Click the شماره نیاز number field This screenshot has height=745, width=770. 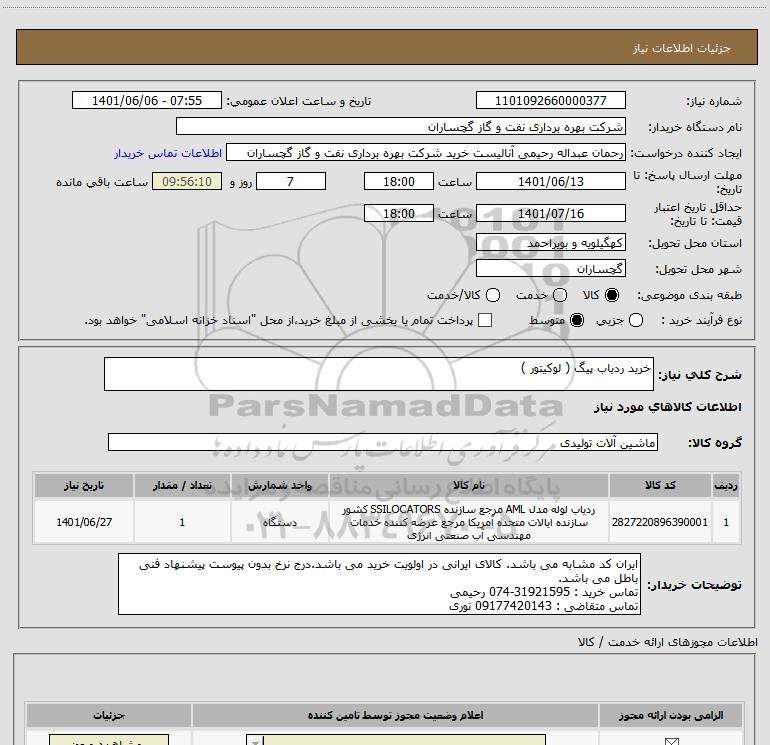point(550,101)
